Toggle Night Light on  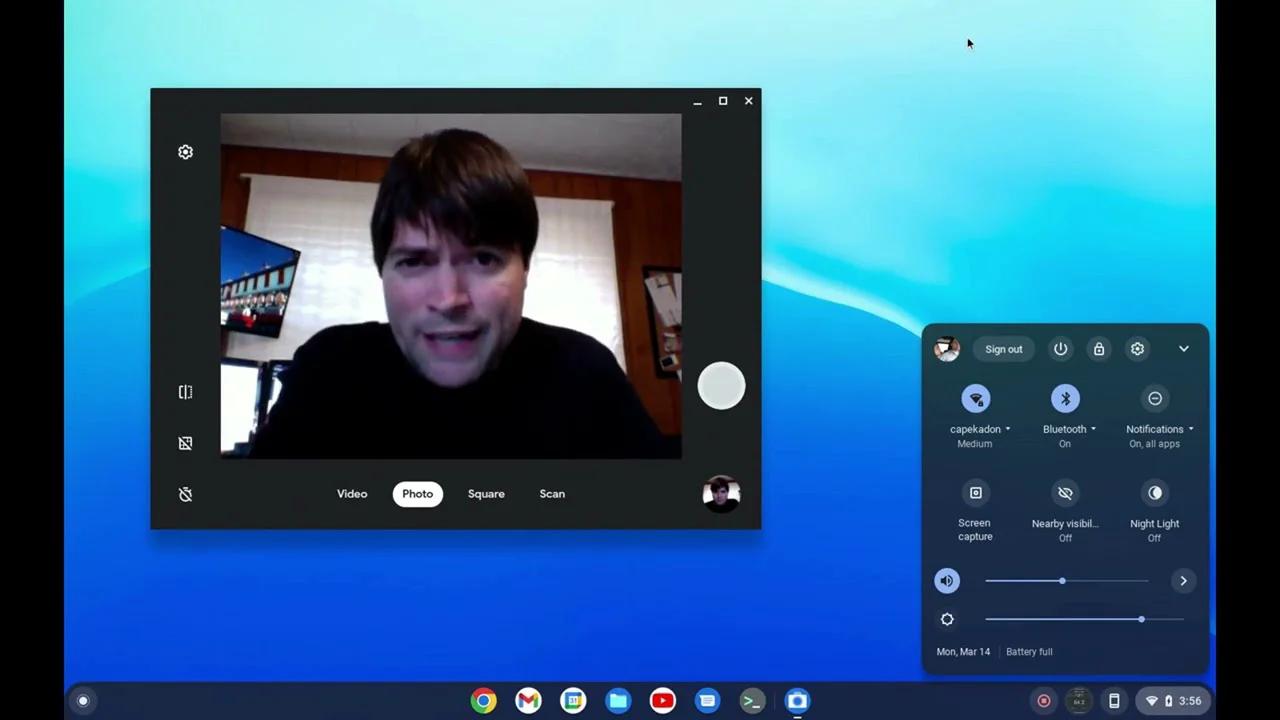1155,493
